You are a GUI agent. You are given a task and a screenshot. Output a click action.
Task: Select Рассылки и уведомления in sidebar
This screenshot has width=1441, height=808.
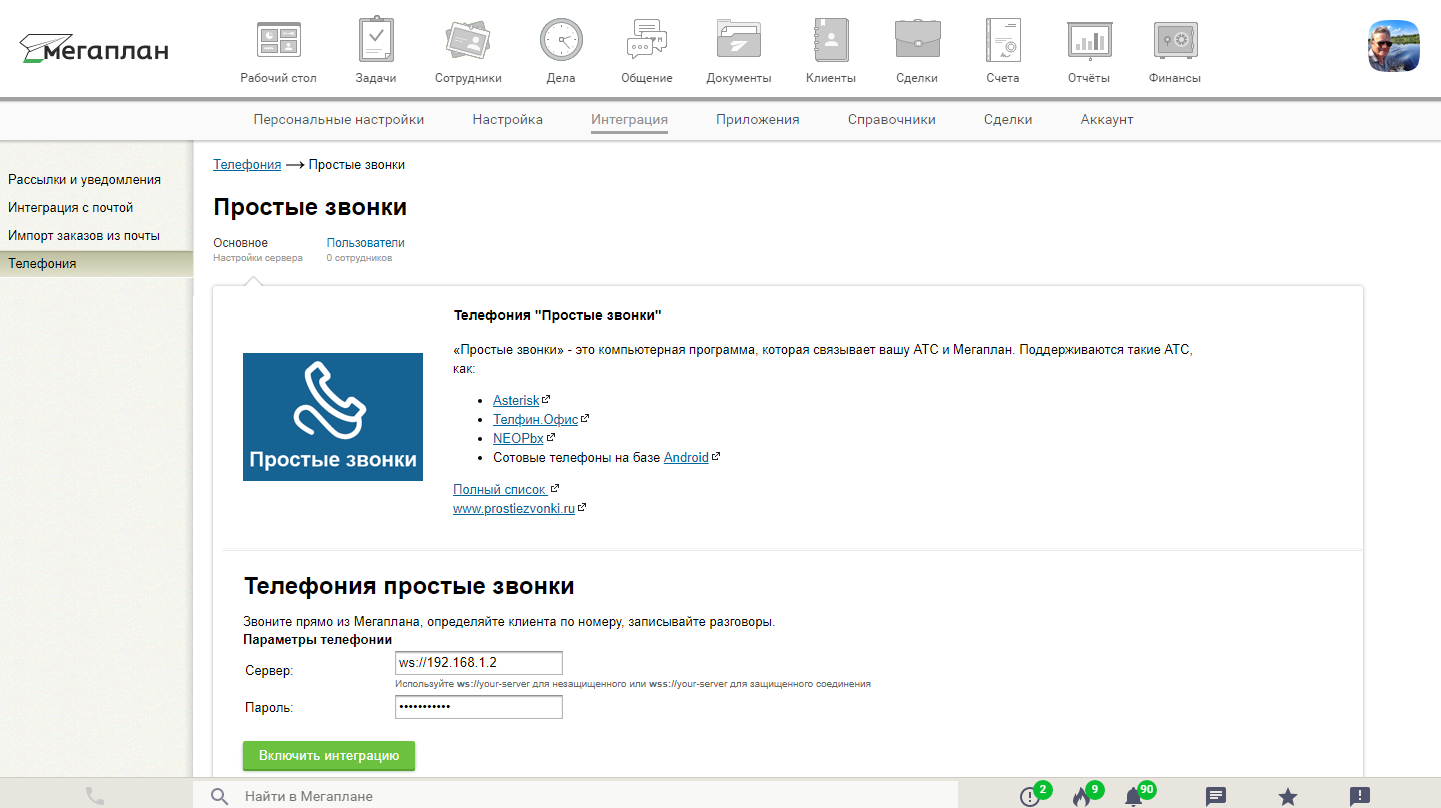85,179
